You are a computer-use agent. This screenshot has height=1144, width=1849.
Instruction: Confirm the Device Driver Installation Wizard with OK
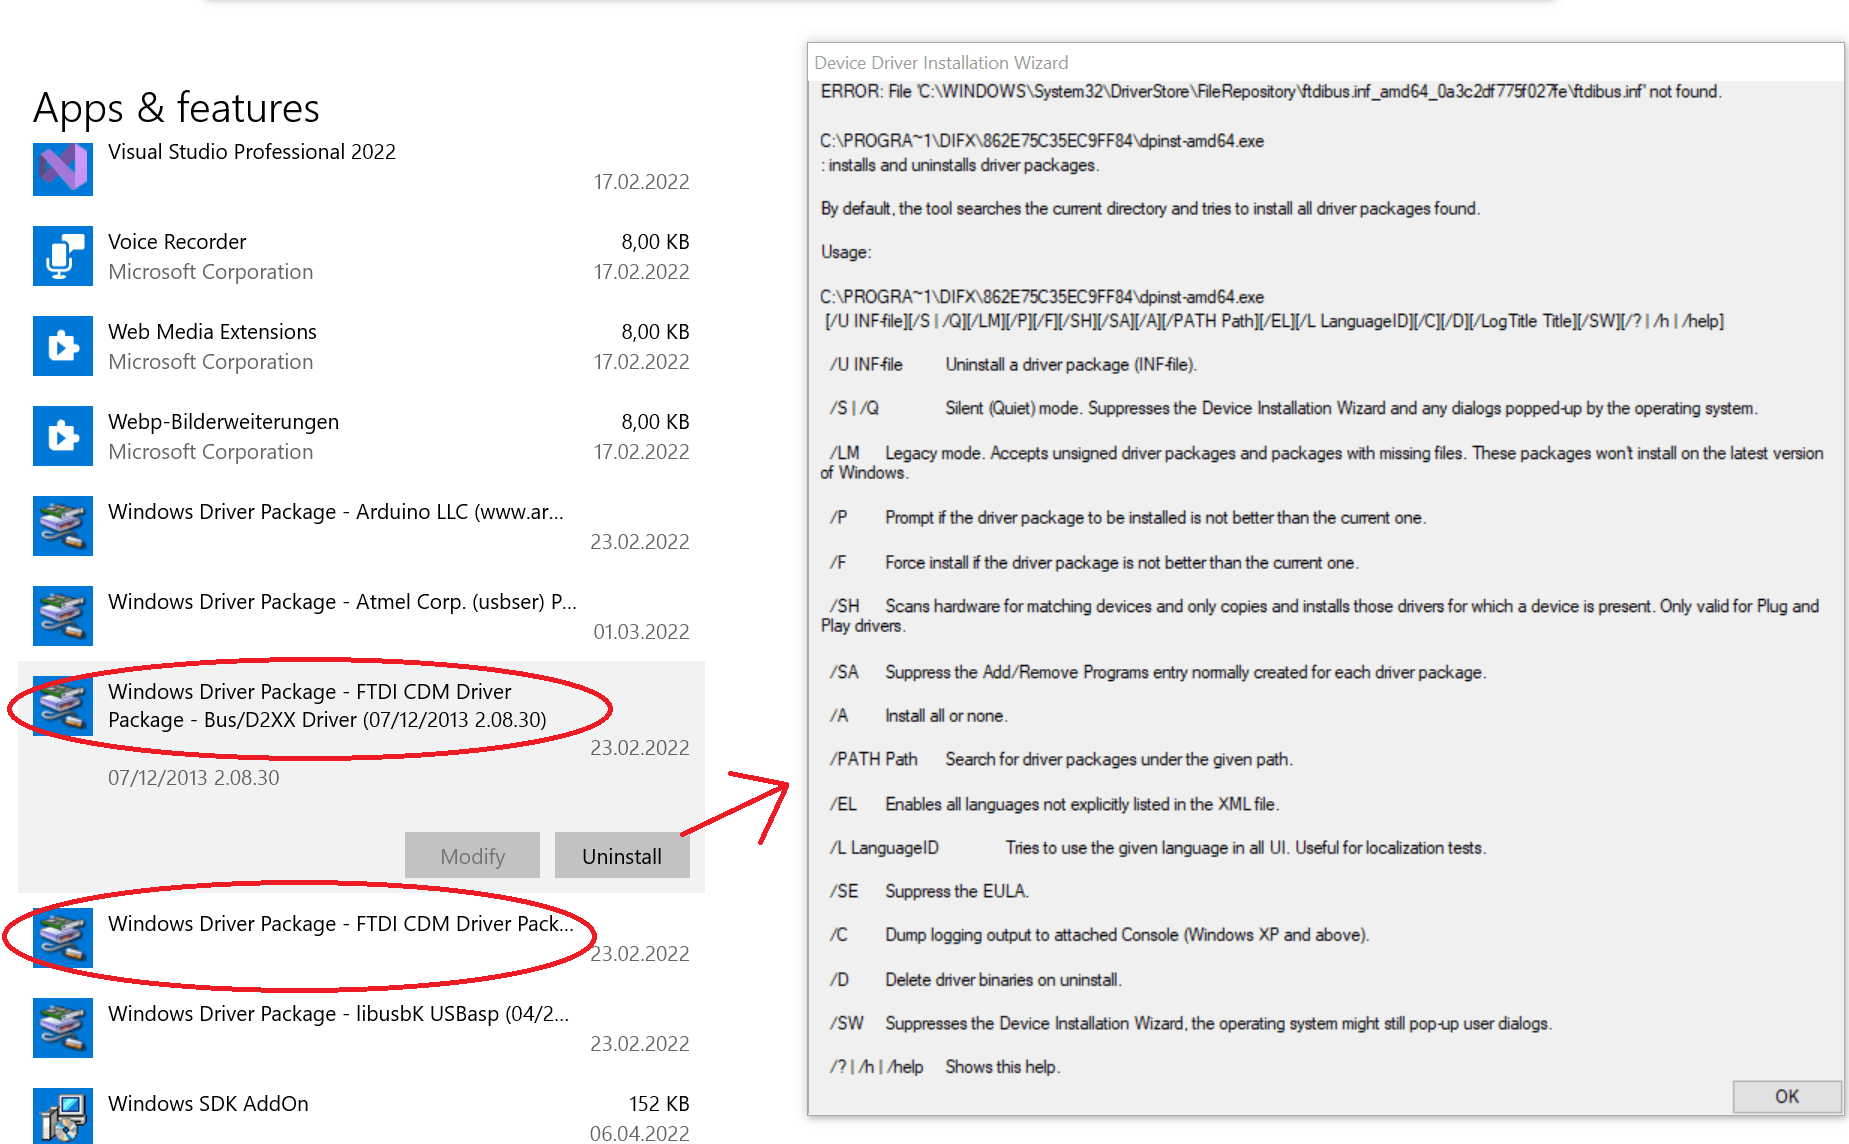click(1787, 1096)
